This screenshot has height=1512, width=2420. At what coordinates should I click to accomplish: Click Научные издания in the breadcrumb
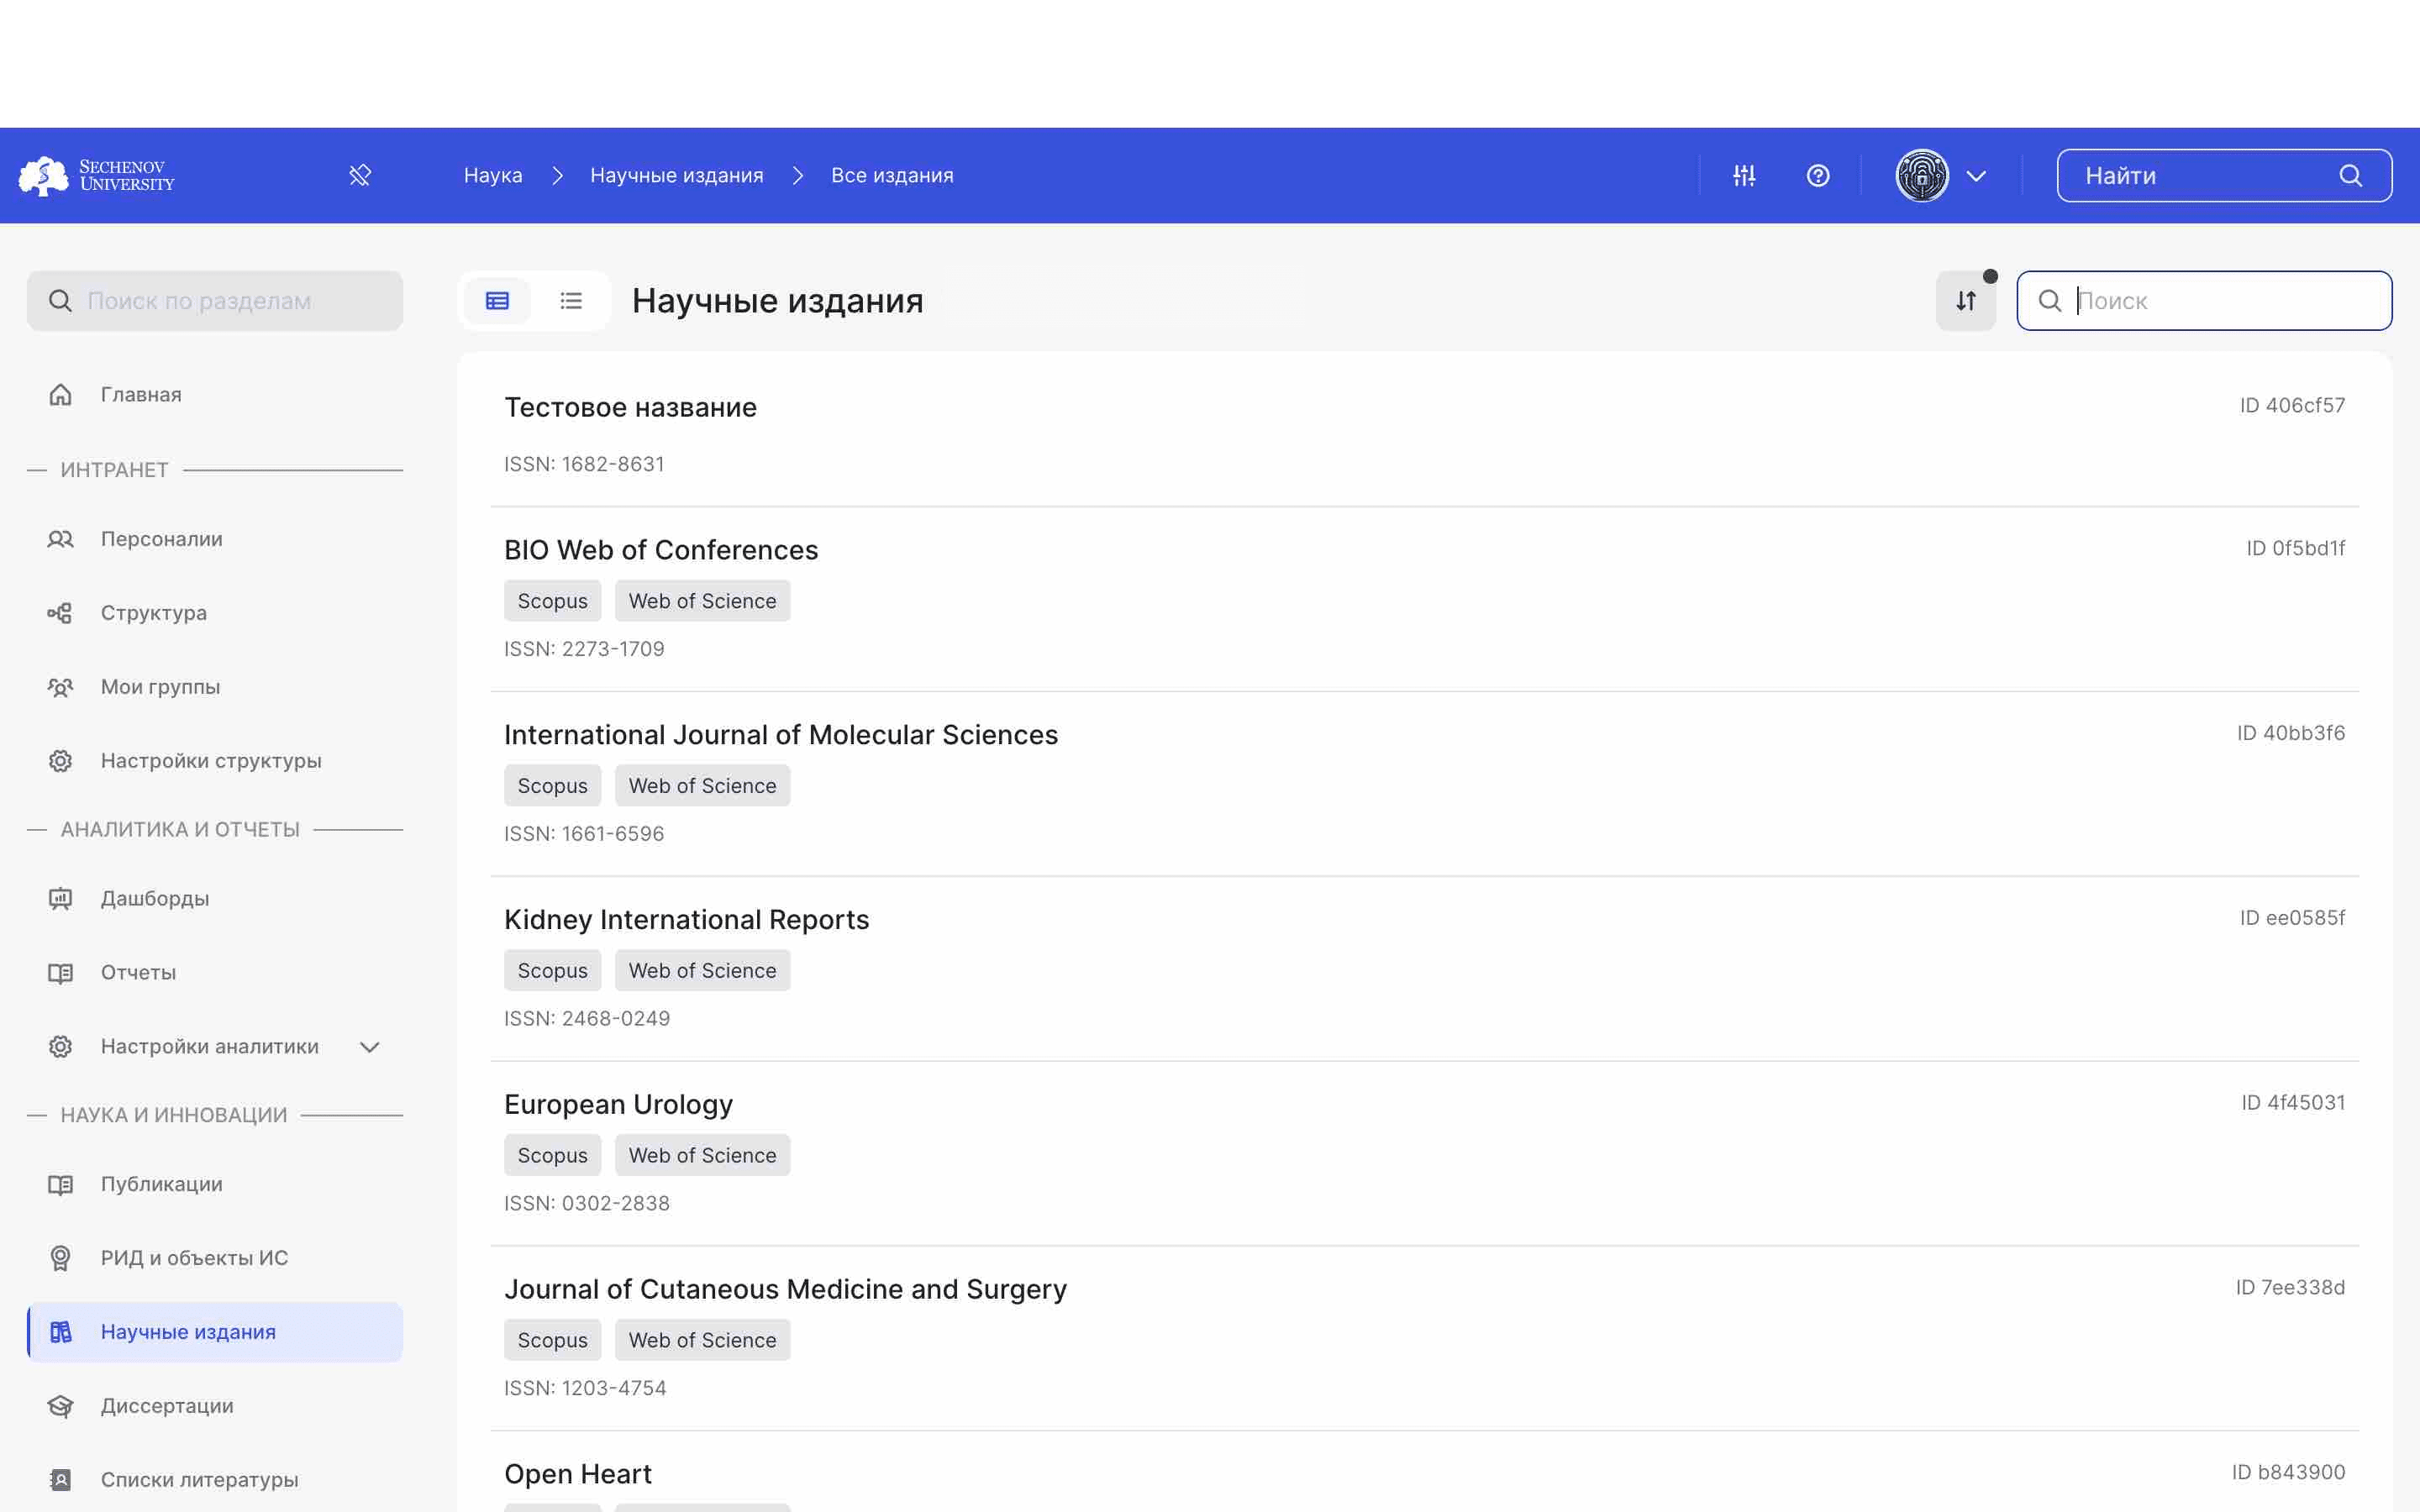[x=677, y=176]
